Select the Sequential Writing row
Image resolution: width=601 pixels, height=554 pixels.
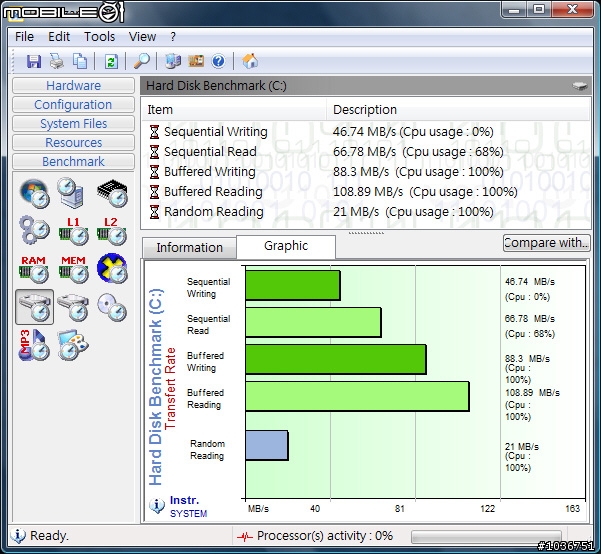click(x=366, y=132)
